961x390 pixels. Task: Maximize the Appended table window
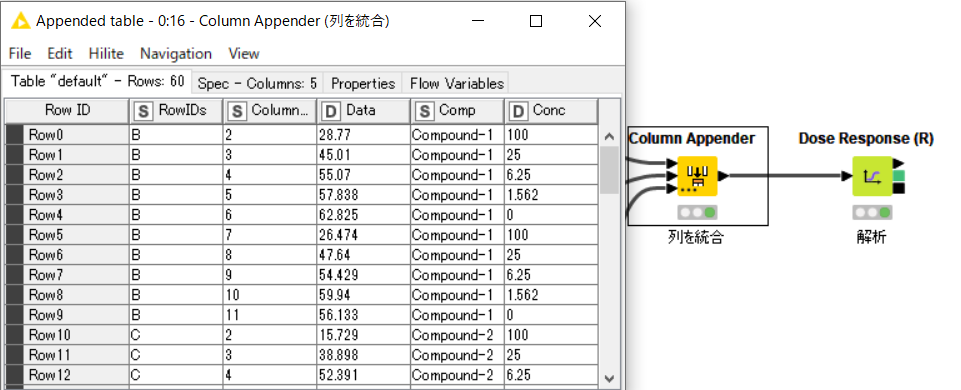click(x=536, y=21)
